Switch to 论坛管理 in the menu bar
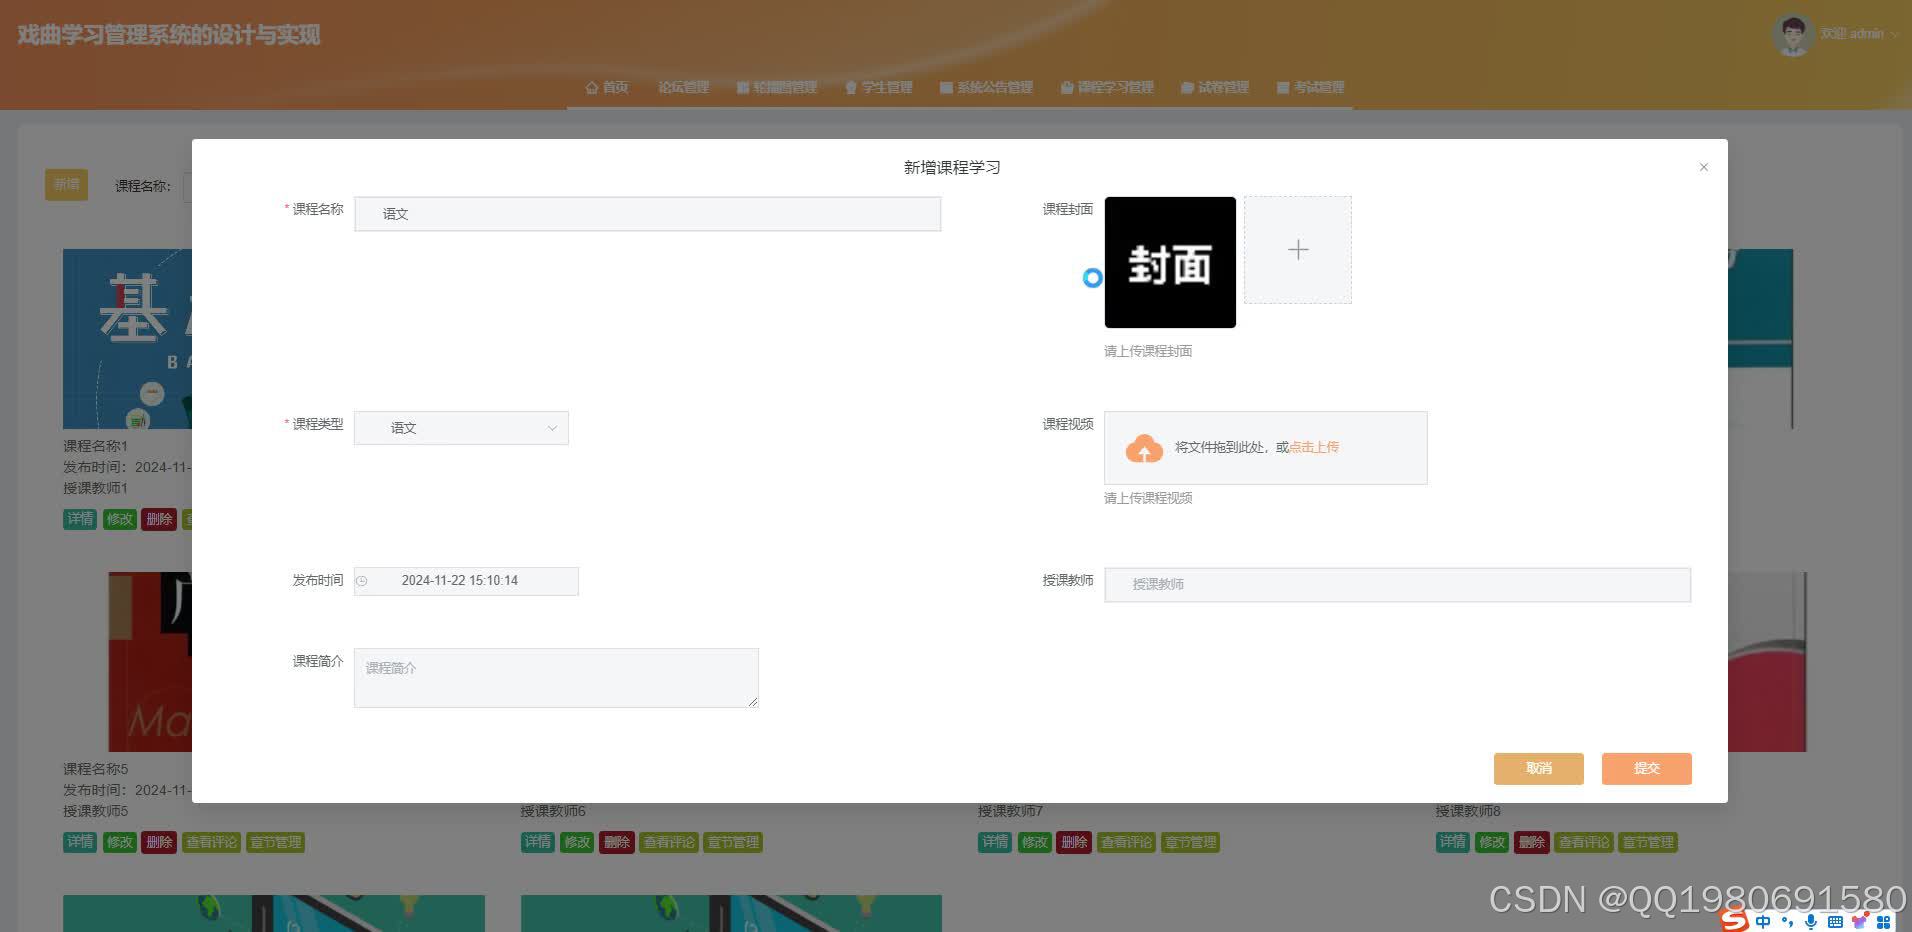Screen dimensions: 1912x932 [x=684, y=87]
